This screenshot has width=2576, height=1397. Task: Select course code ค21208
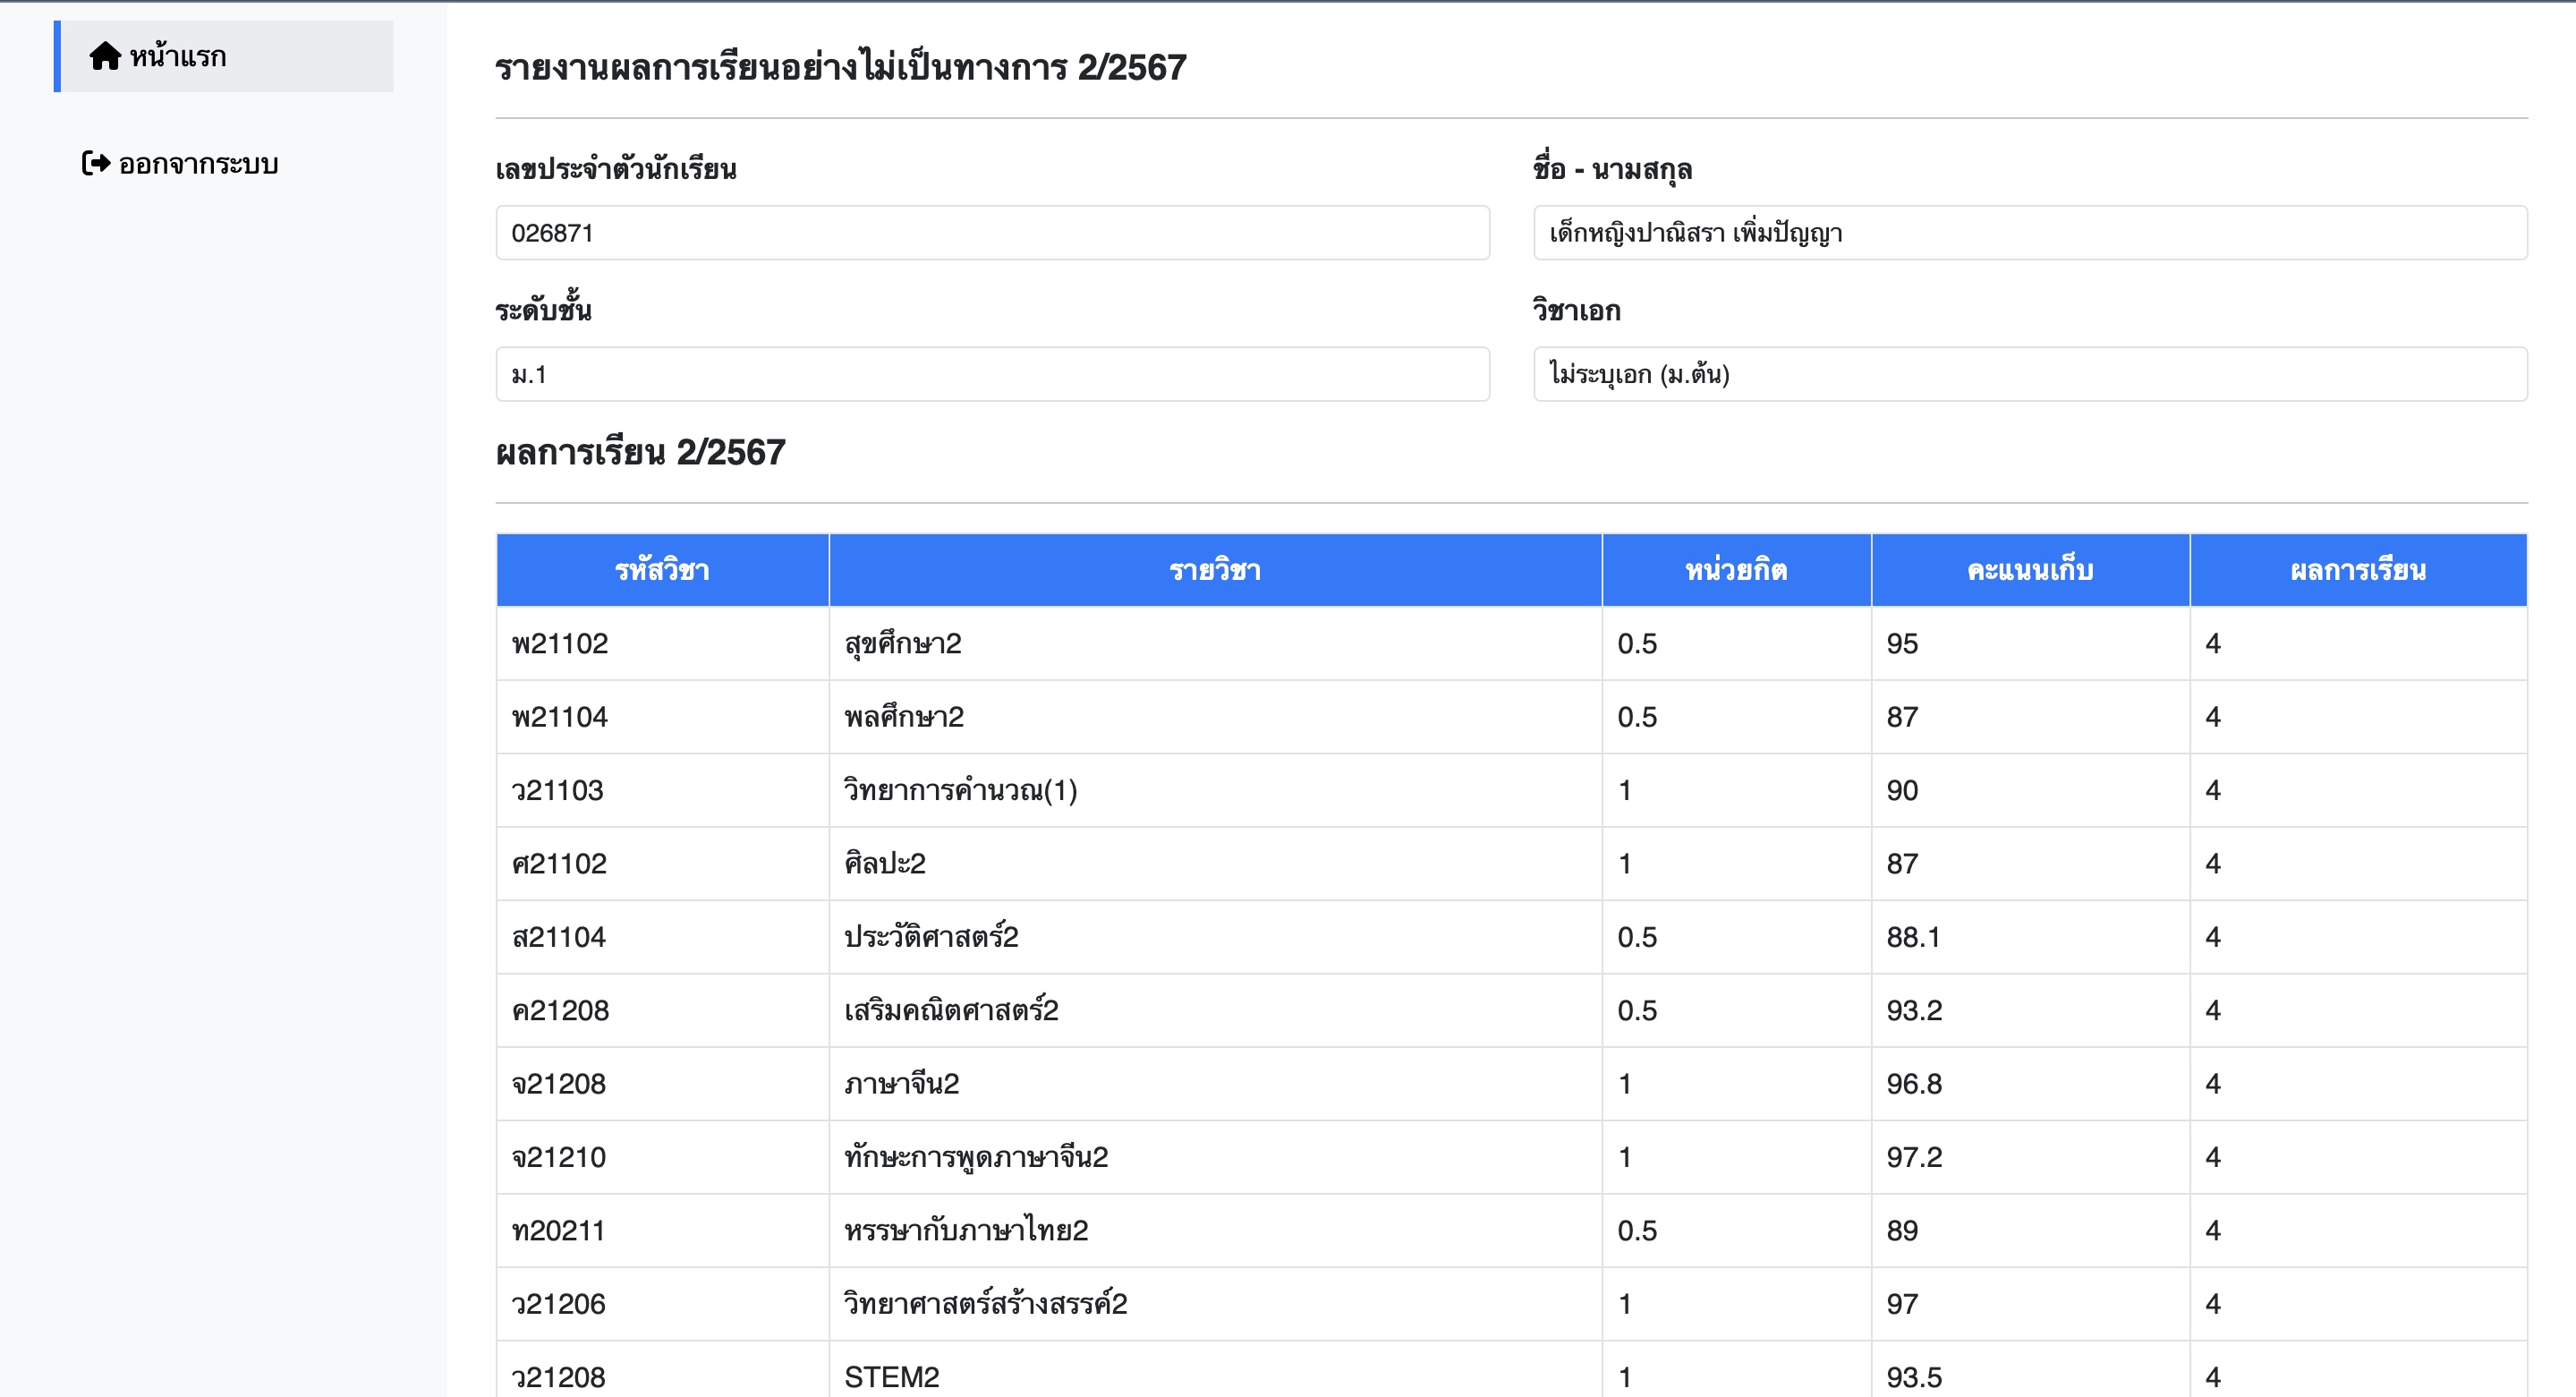coord(560,1011)
